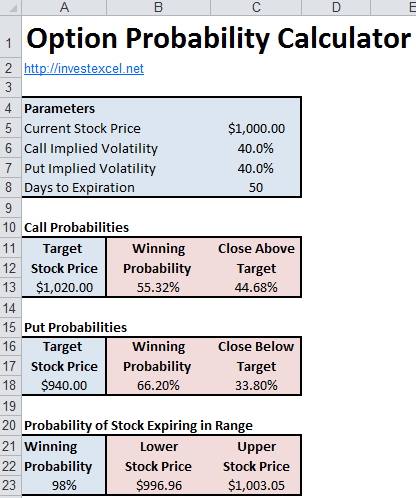This screenshot has width=416, height=498.
Task: Select row 13 header
Action: [11, 287]
